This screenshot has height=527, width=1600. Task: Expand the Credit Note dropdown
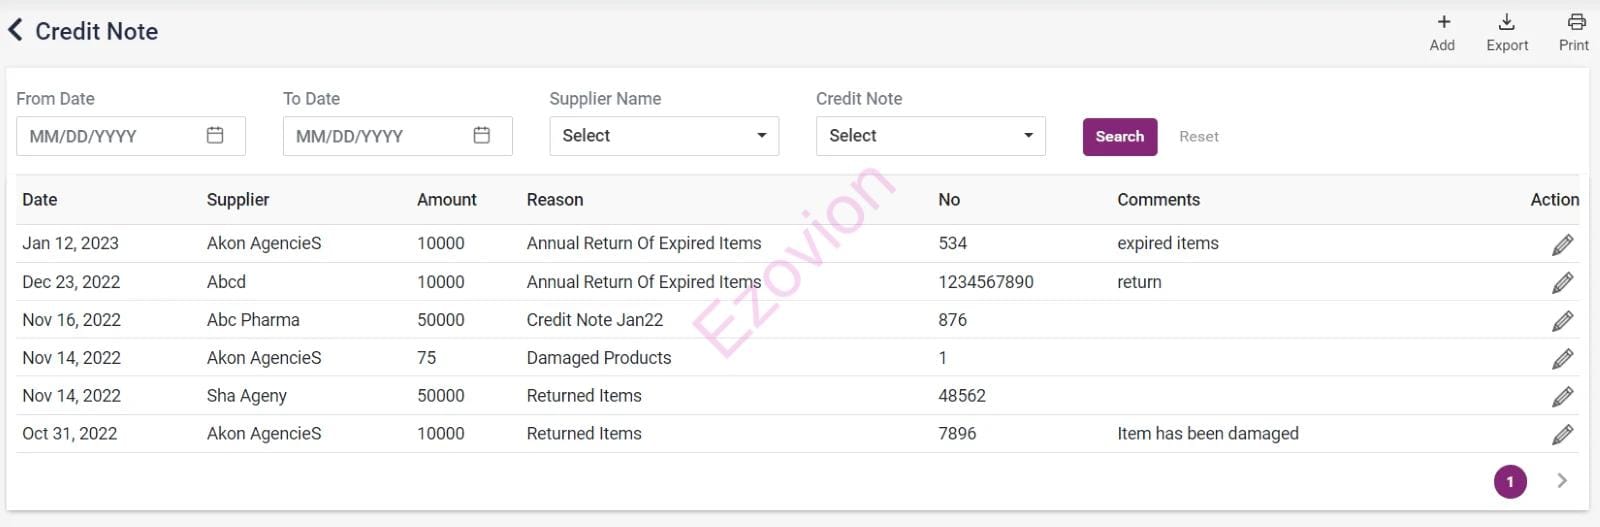click(x=930, y=136)
